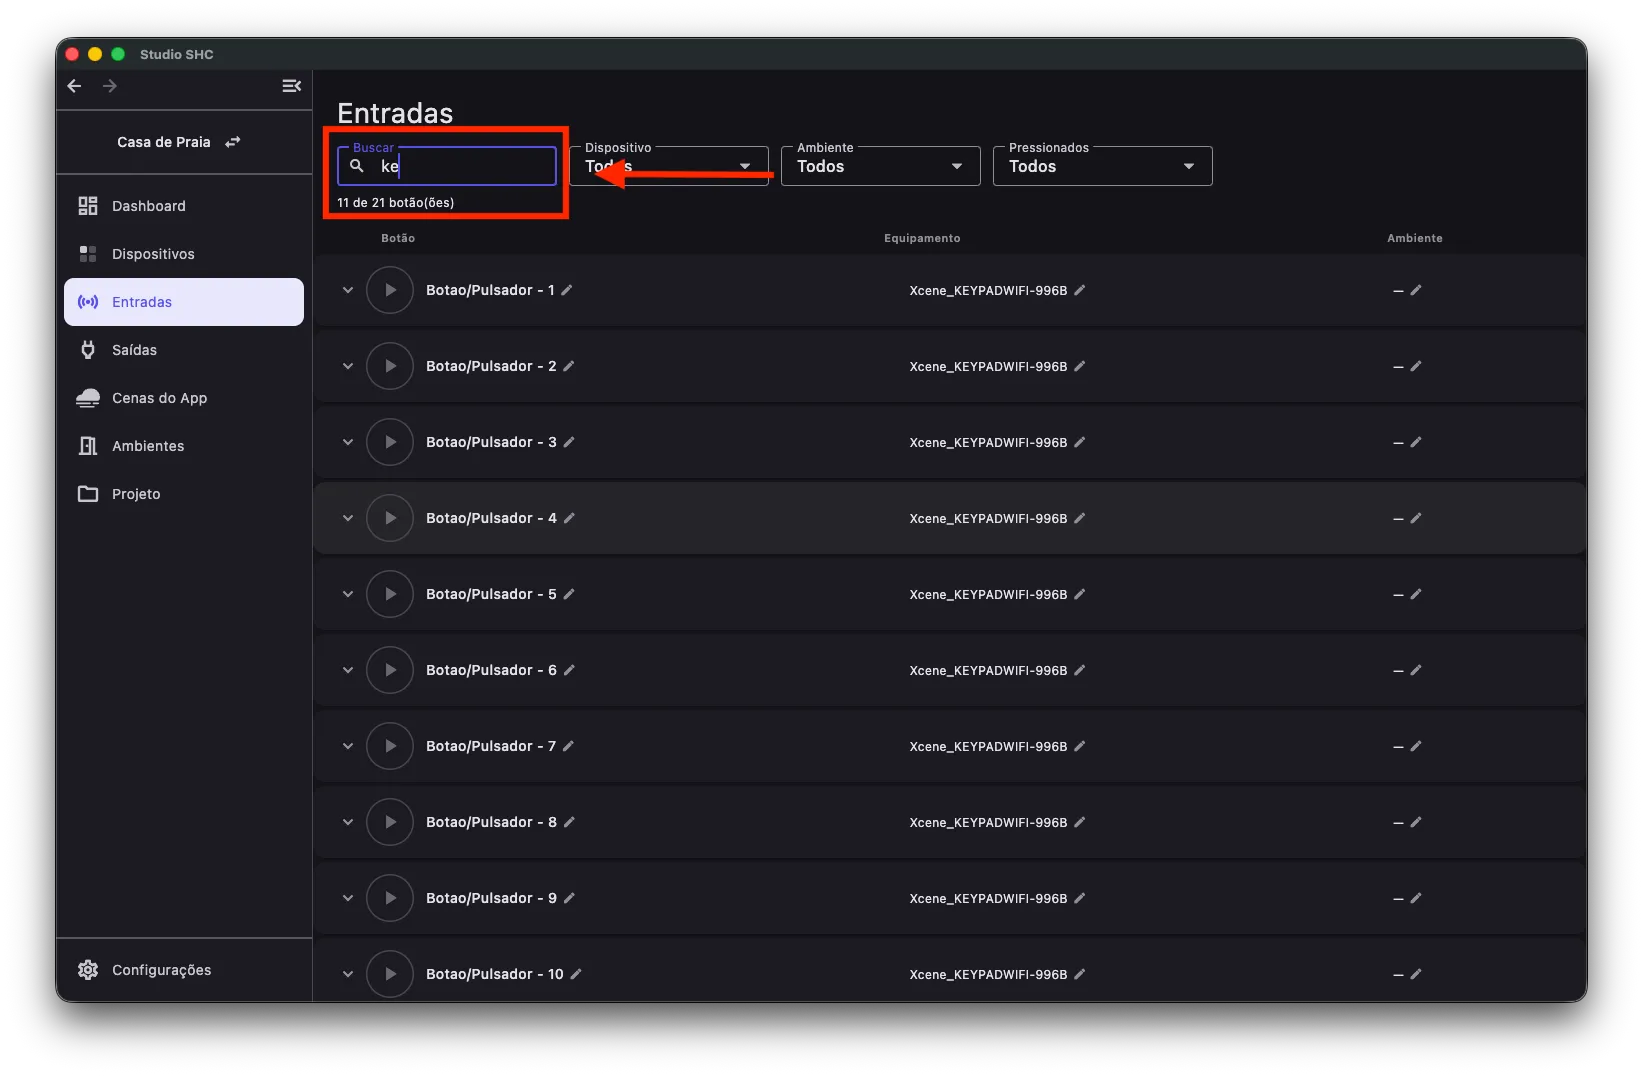Click the back navigation arrow
The height and width of the screenshot is (1076, 1643).
pyautogui.click(x=74, y=86)
